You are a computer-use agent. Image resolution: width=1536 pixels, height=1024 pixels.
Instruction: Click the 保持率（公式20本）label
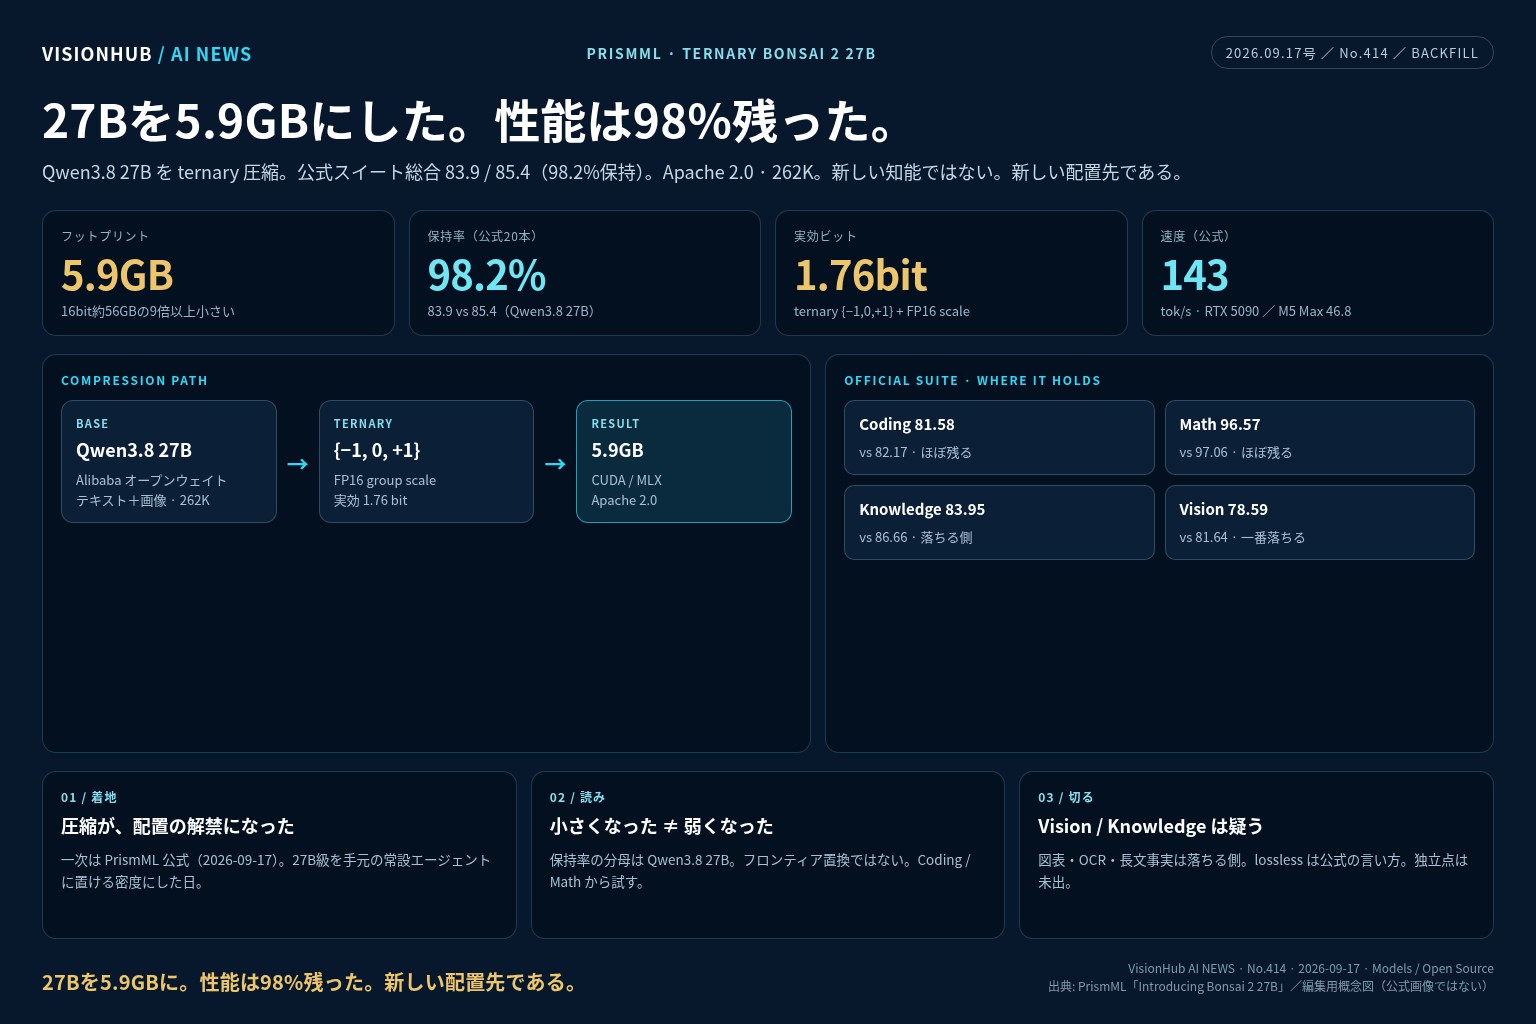pos(485,236)
